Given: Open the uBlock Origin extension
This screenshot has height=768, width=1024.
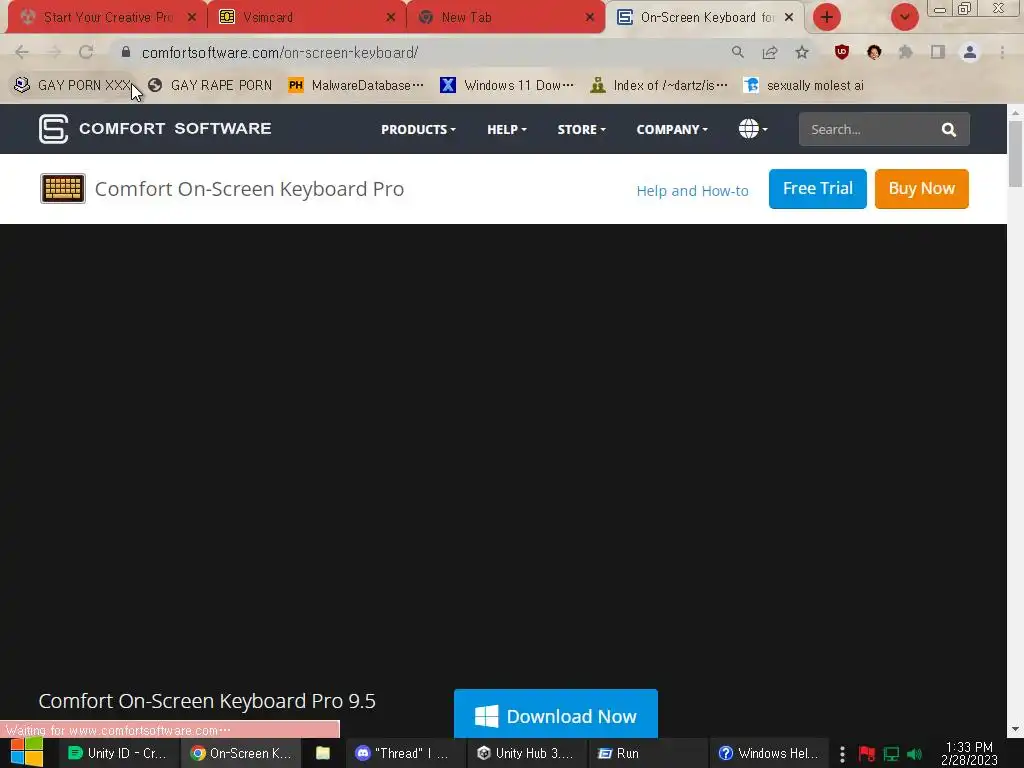Looking at the screenshot, I should 842,52.
